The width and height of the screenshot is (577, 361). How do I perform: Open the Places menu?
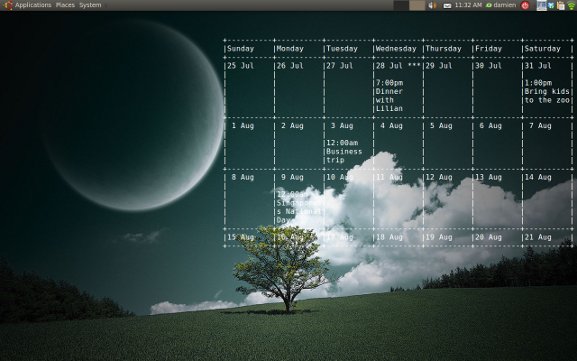(x=65, y=5)
